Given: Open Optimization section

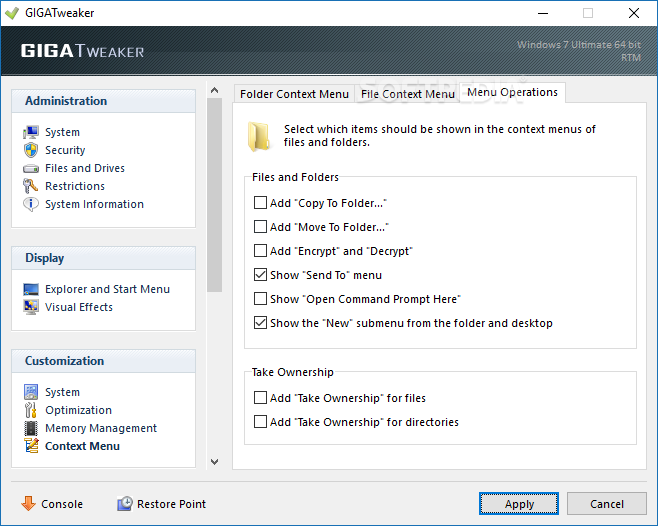Looking at the screenshot, I should click(x=78, y=410).
